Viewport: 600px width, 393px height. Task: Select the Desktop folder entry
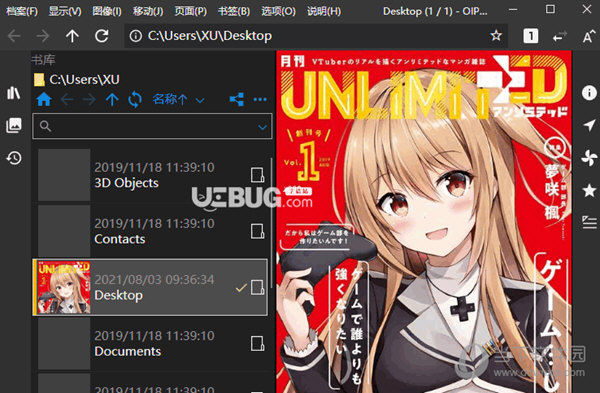150,287
